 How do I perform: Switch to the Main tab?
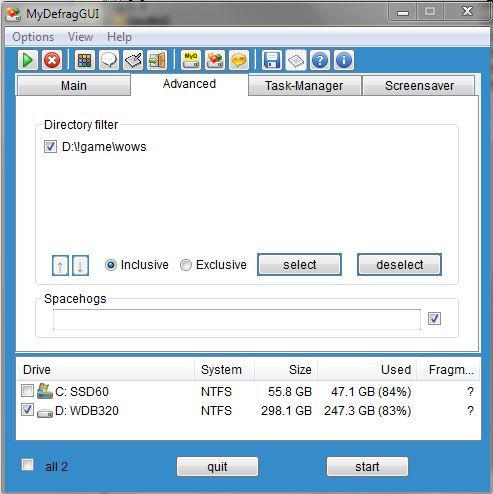[x=74, y=86]
